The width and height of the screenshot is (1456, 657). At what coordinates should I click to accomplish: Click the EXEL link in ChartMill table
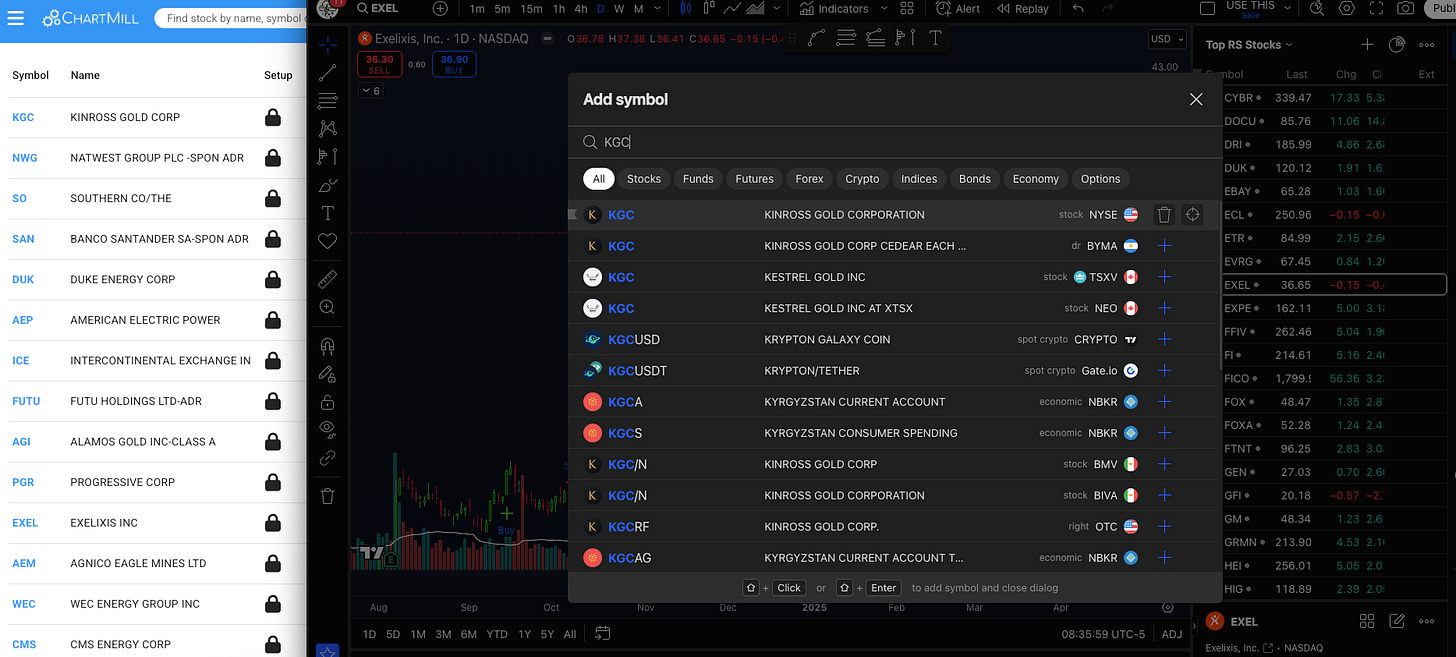click(25, 523)
